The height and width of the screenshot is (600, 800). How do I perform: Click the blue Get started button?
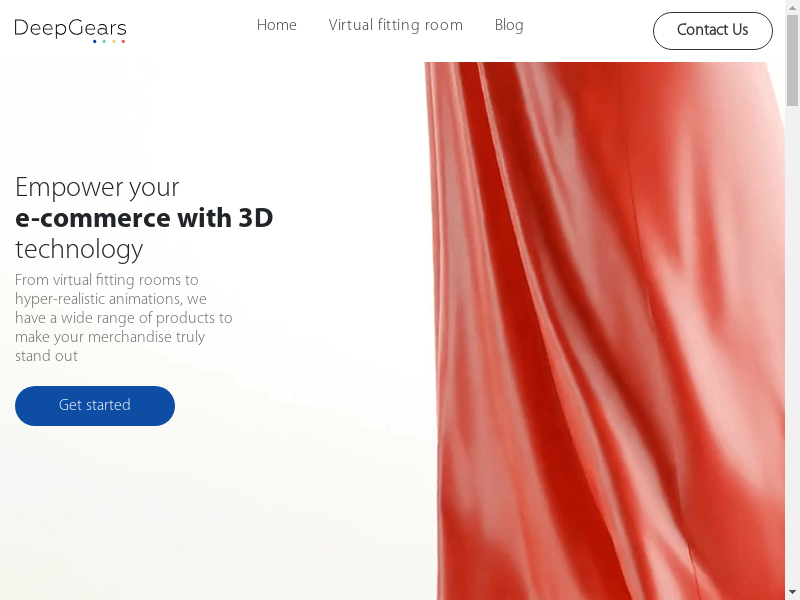pos(95,406)
